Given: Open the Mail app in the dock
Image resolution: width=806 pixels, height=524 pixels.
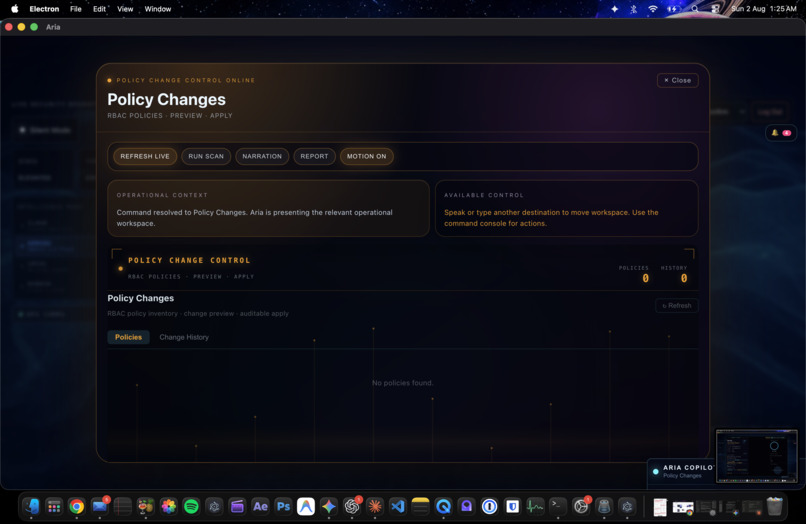Looking at the screenshot, I should (x=99, y=507).
